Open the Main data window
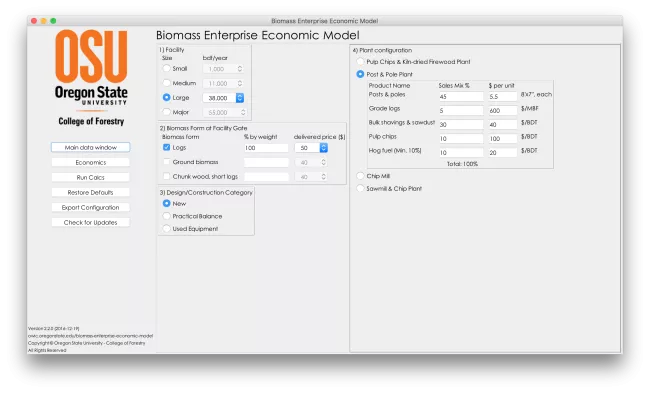This screenshot has width=650, height=393. click(x=90, y=147)
